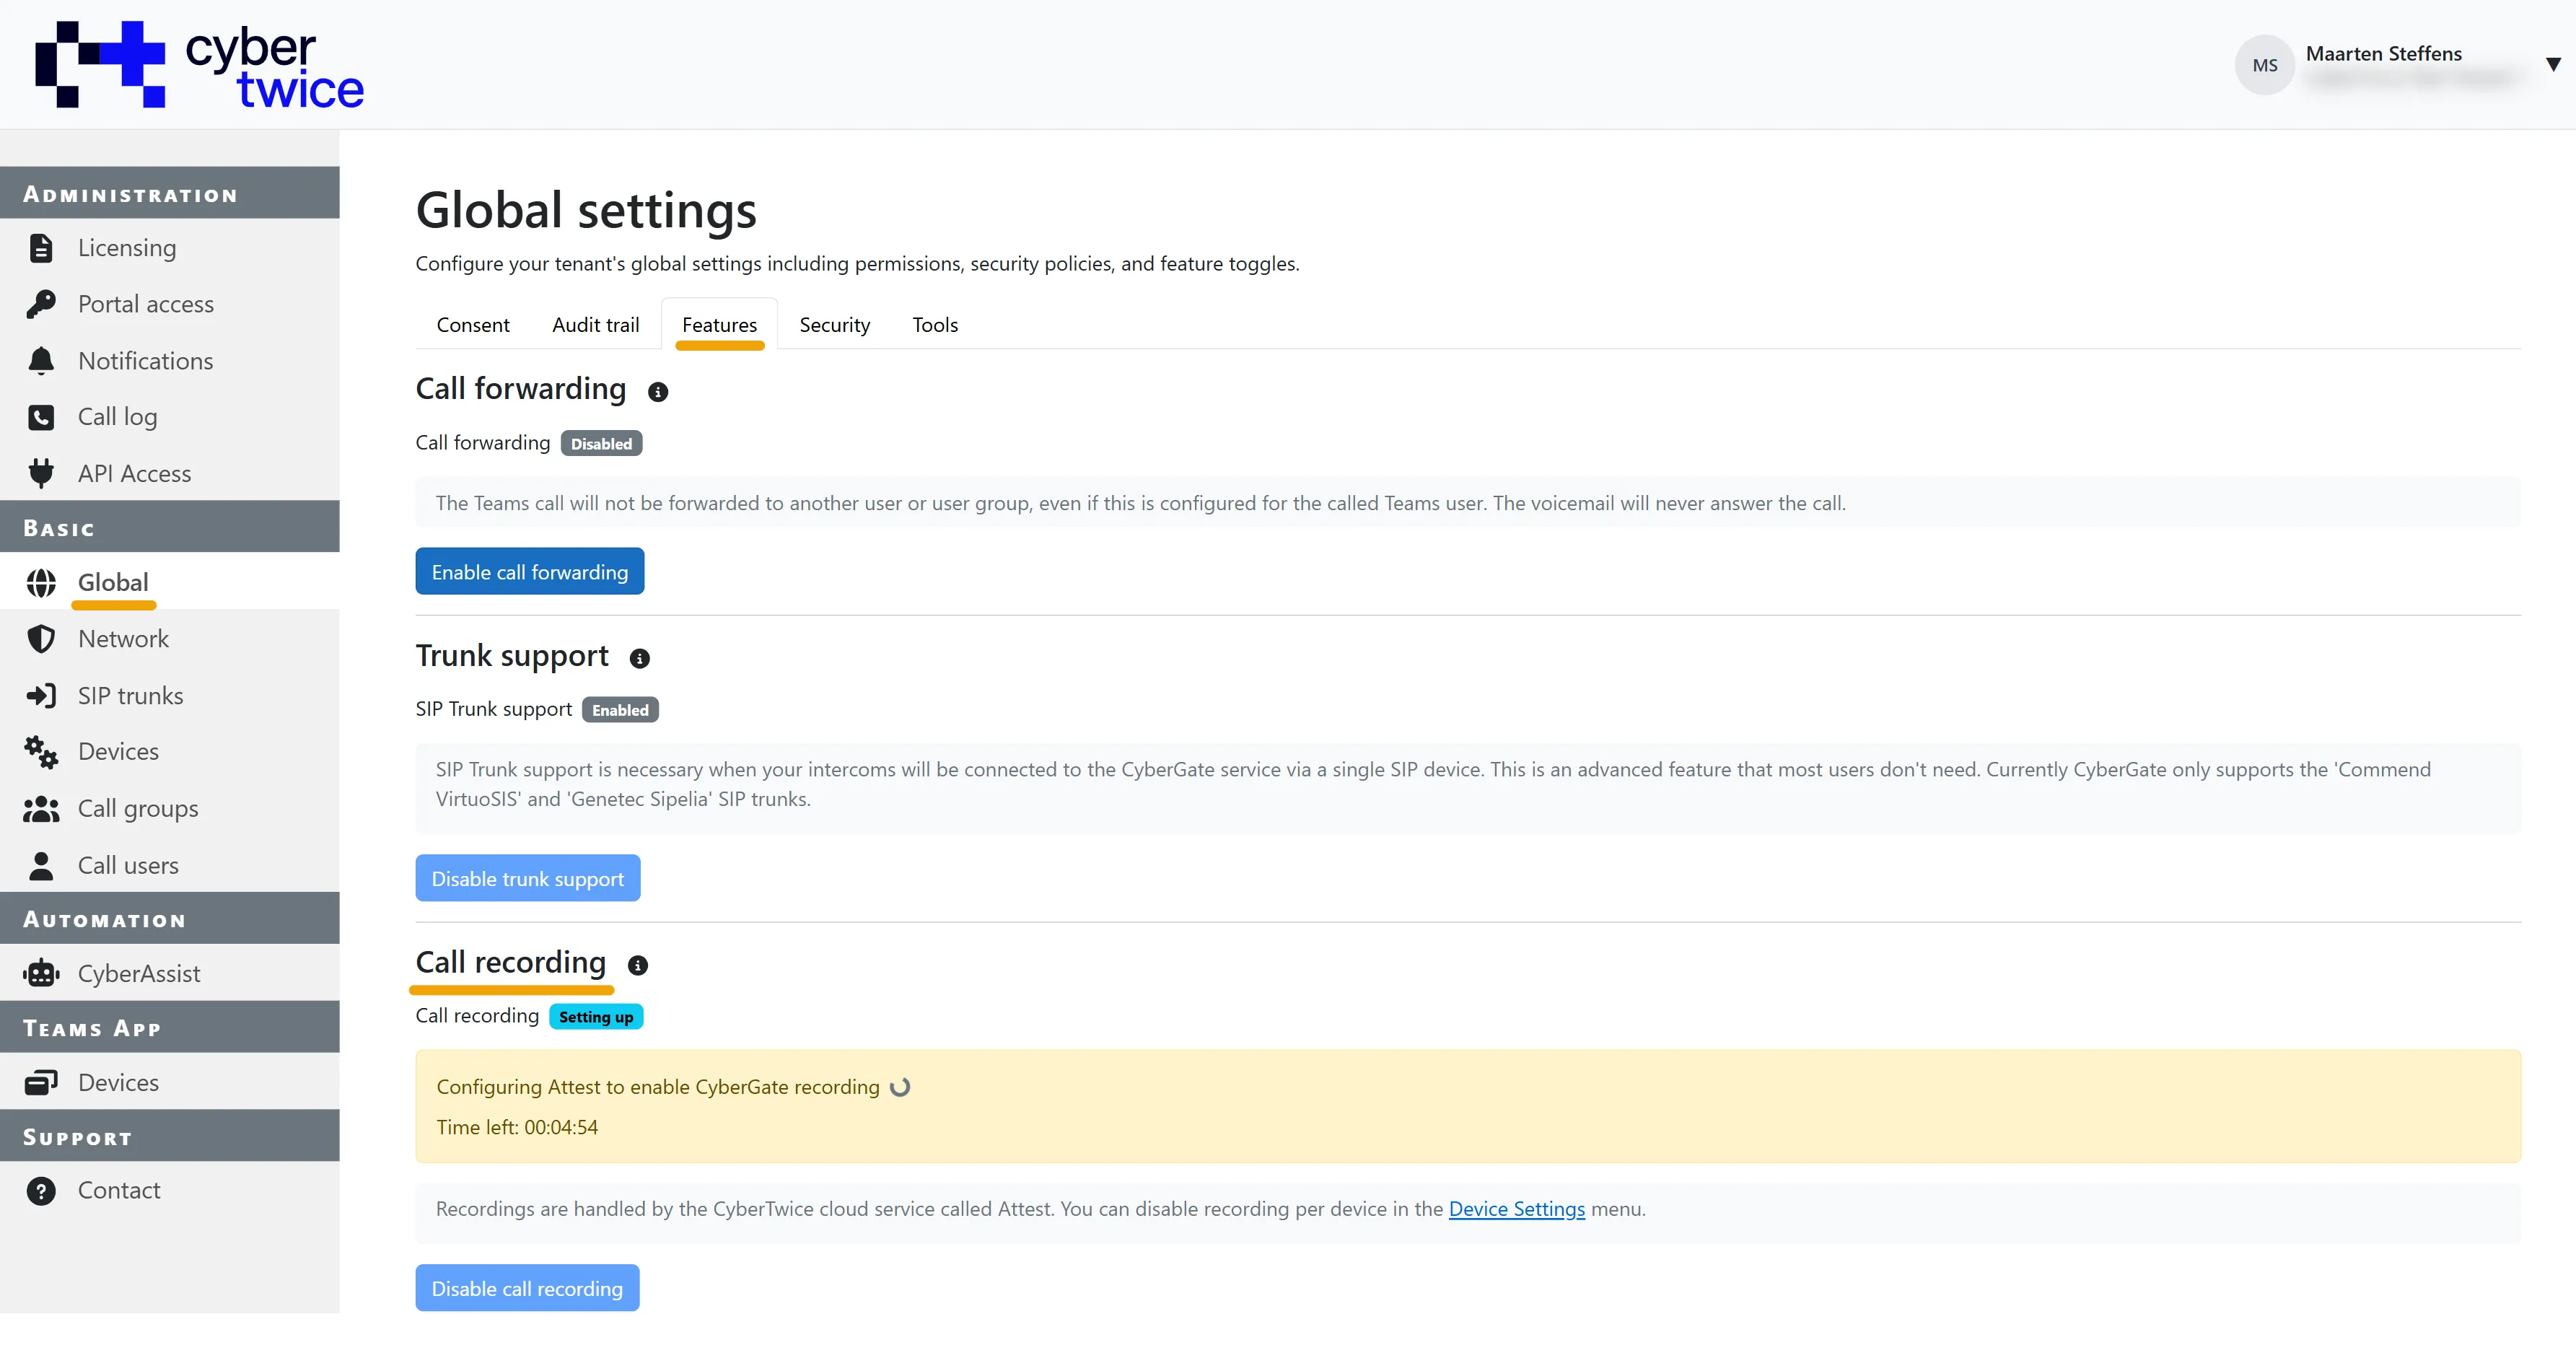Open API Access settings

[x=170, y=473]
